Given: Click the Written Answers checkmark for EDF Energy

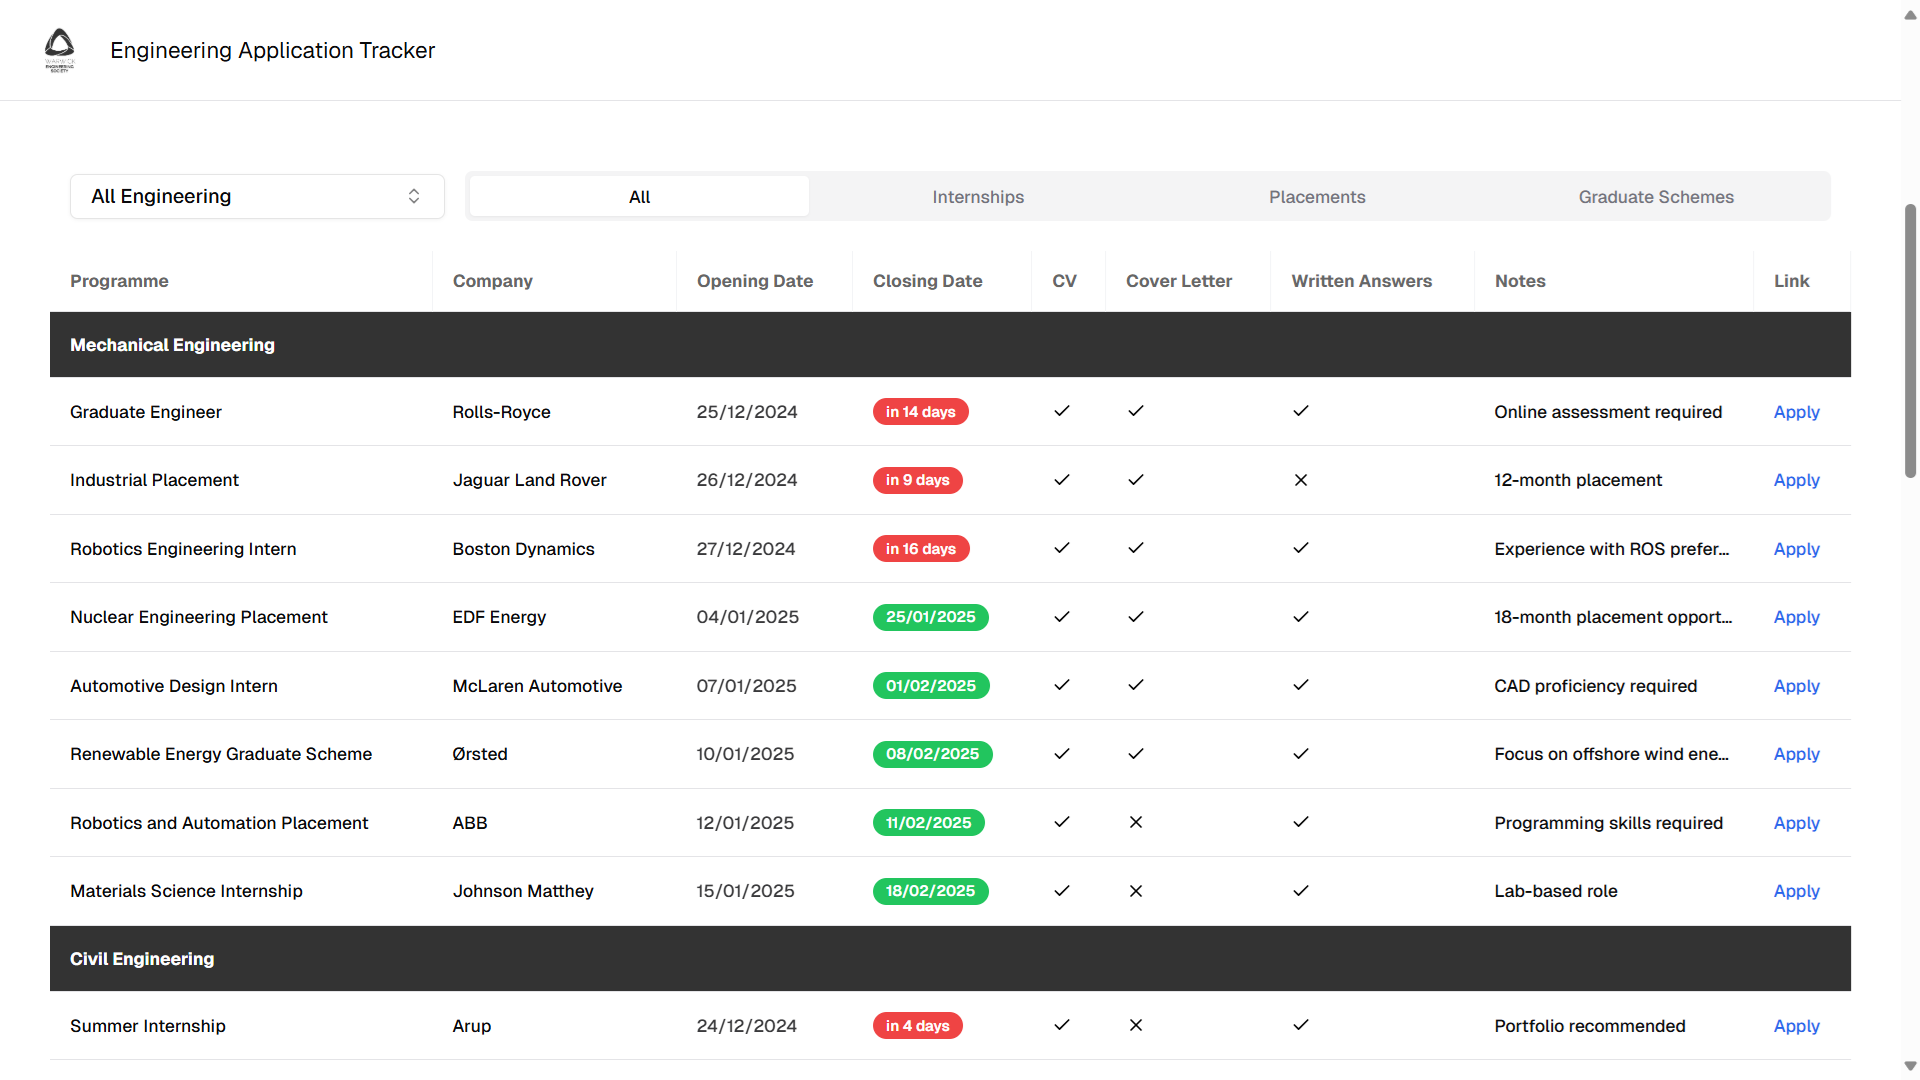Looking at the screenshot, I should click(x=1301, y=617).
